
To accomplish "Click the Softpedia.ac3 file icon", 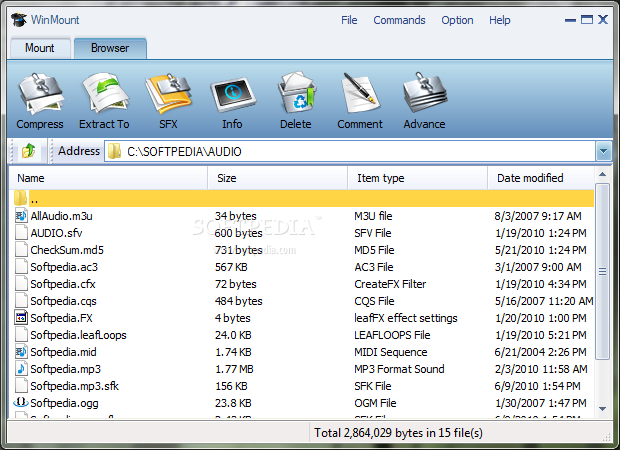I will pyautogui.click(x=21, y=267).
